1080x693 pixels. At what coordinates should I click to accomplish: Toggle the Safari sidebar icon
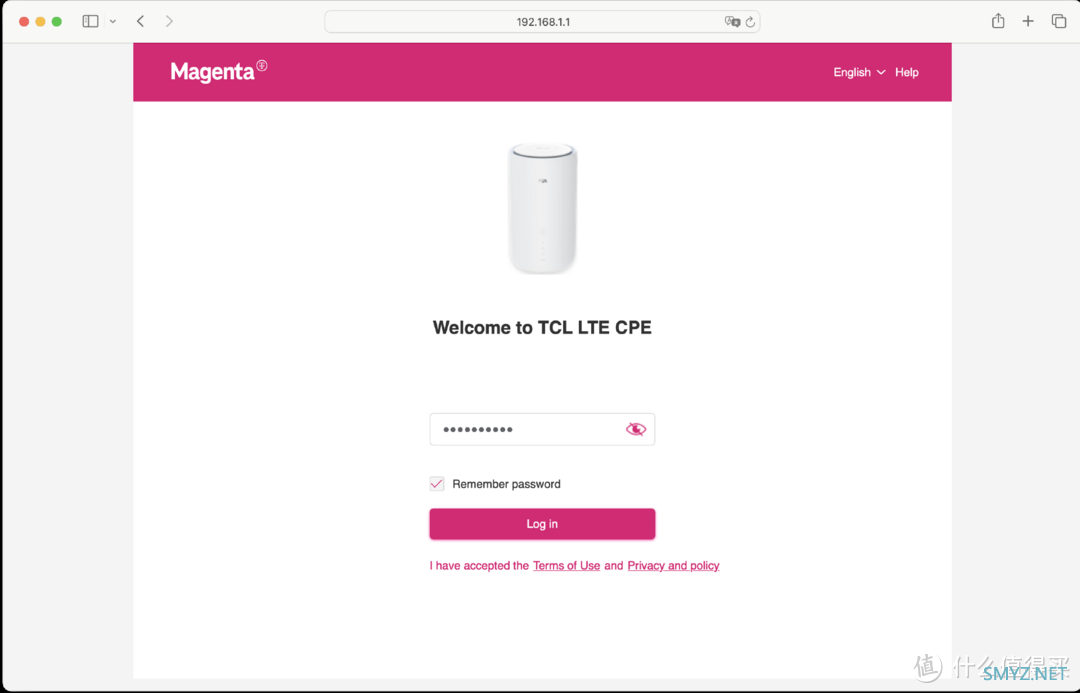(90, 21)
